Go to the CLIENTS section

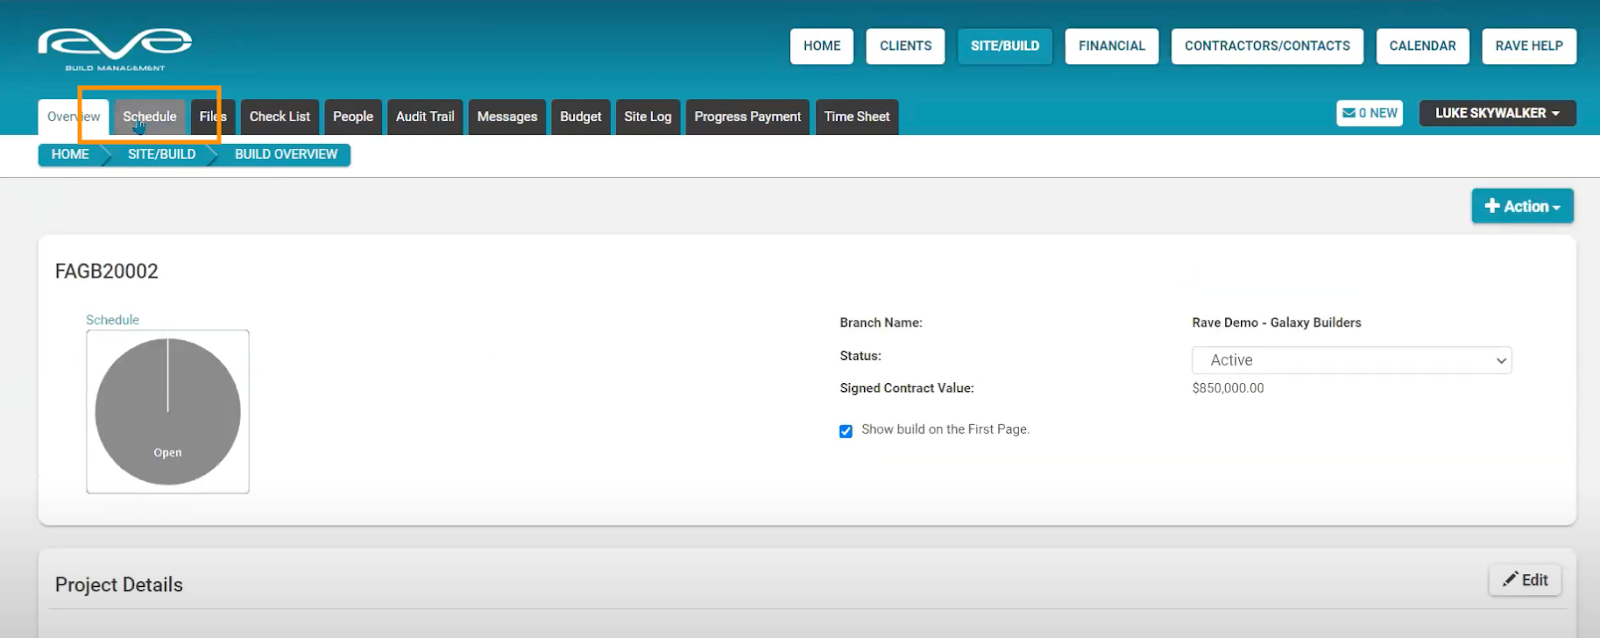[x=906, y=46]
